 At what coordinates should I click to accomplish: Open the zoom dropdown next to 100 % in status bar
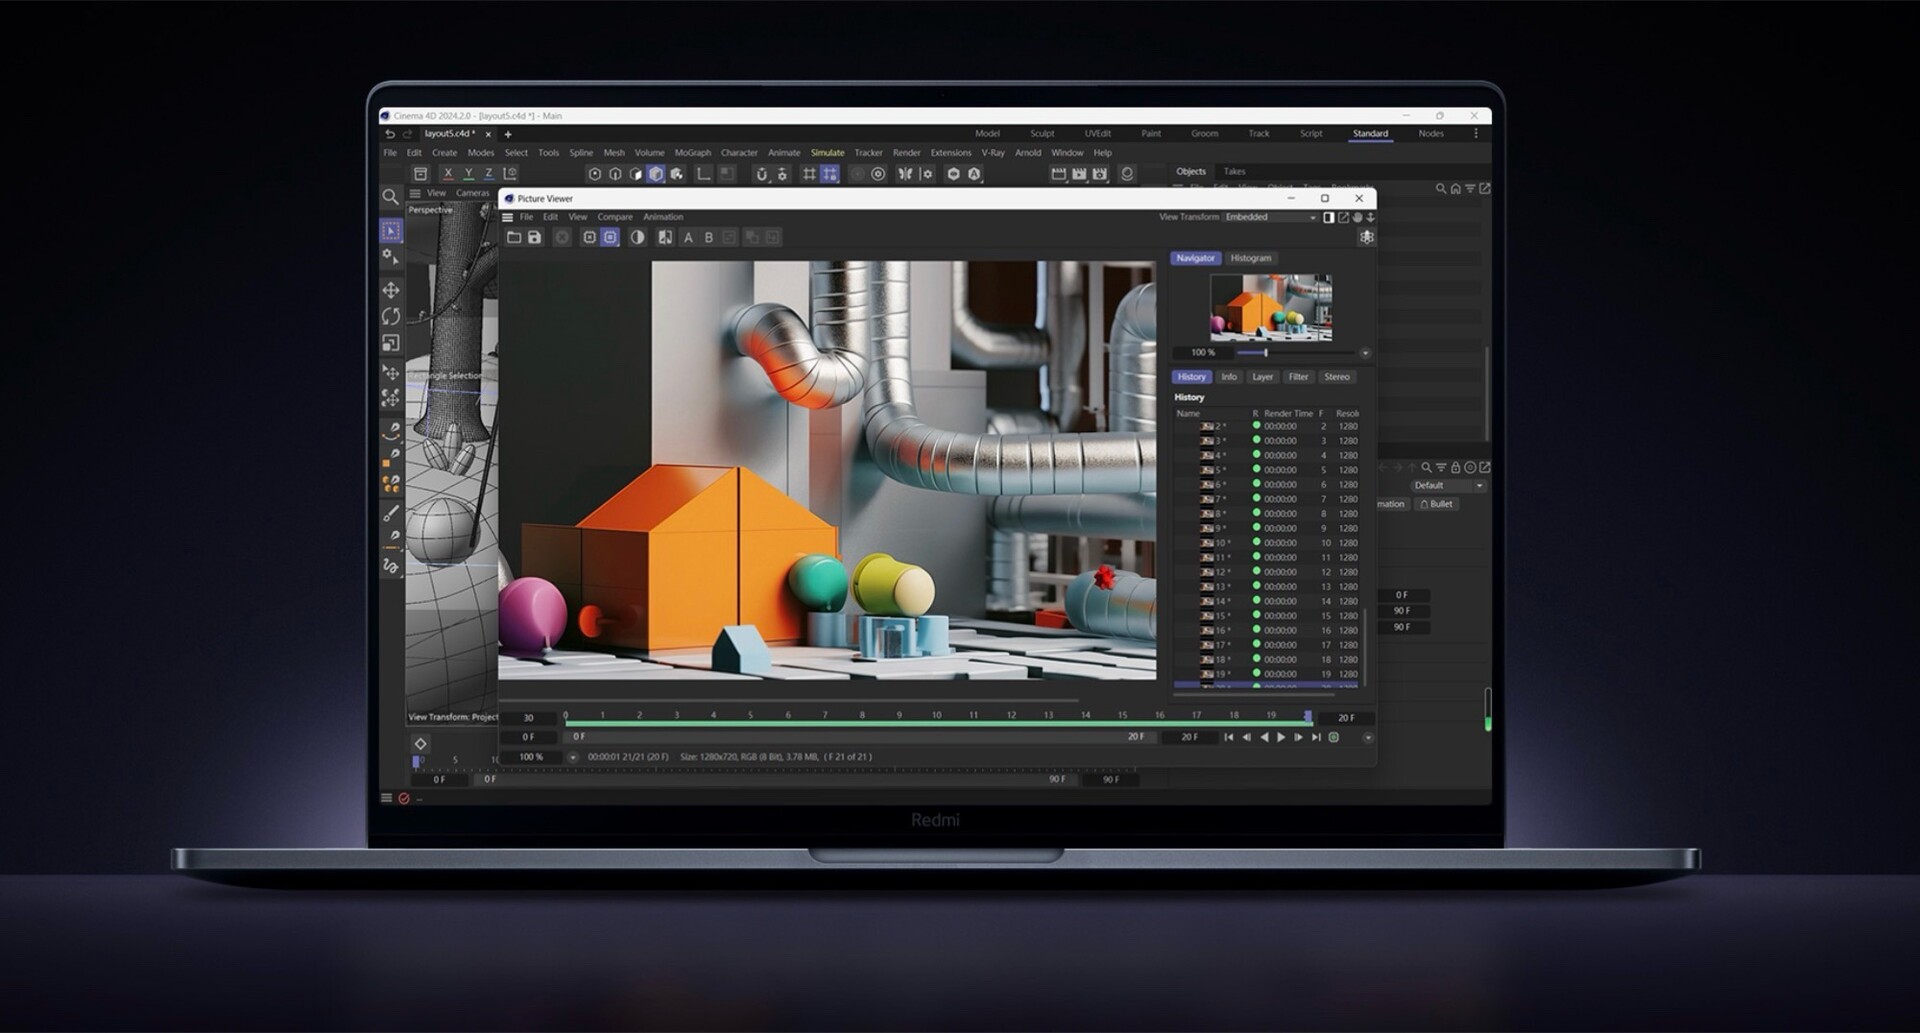click(573, 757)
